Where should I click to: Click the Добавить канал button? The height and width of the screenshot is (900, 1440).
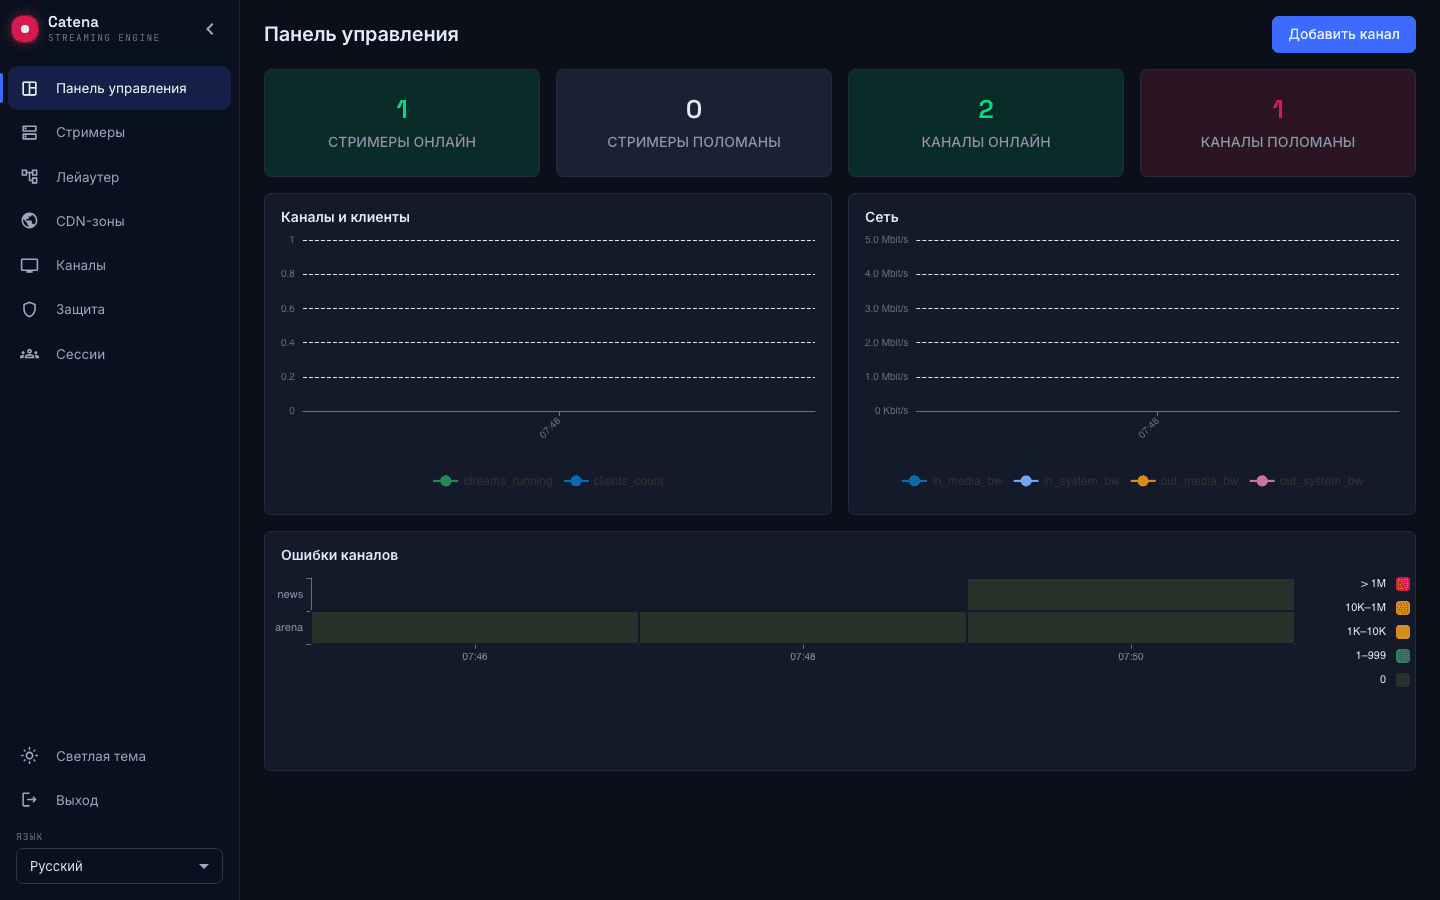tap(1344, 34)
